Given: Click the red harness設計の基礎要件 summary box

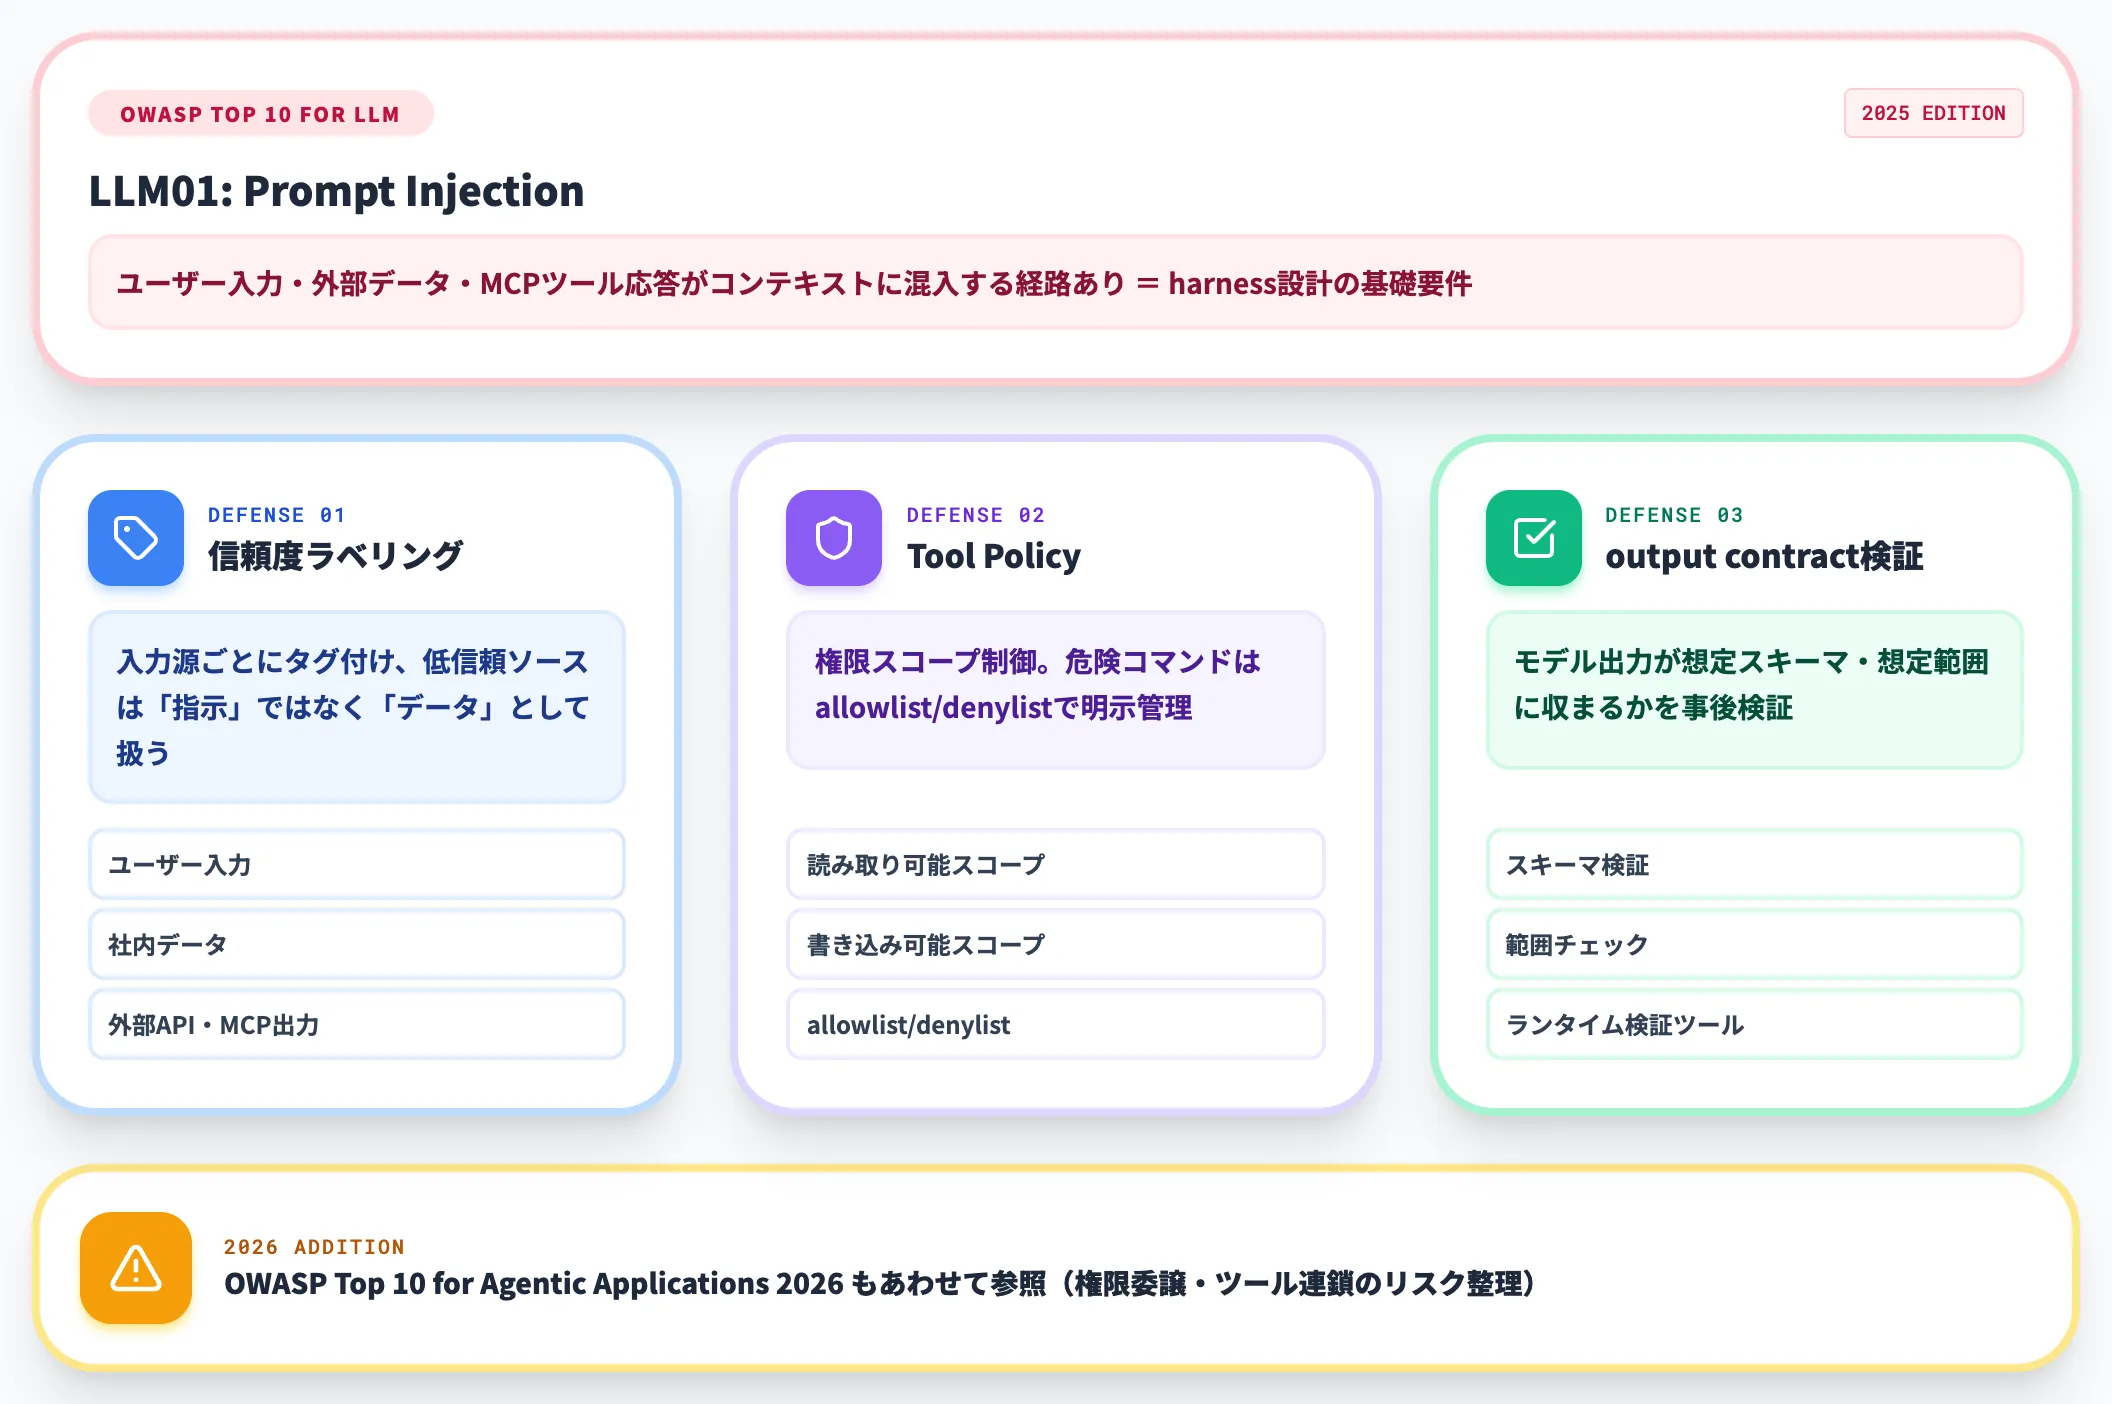Looking at the screenshot, I should (1055, 283).
